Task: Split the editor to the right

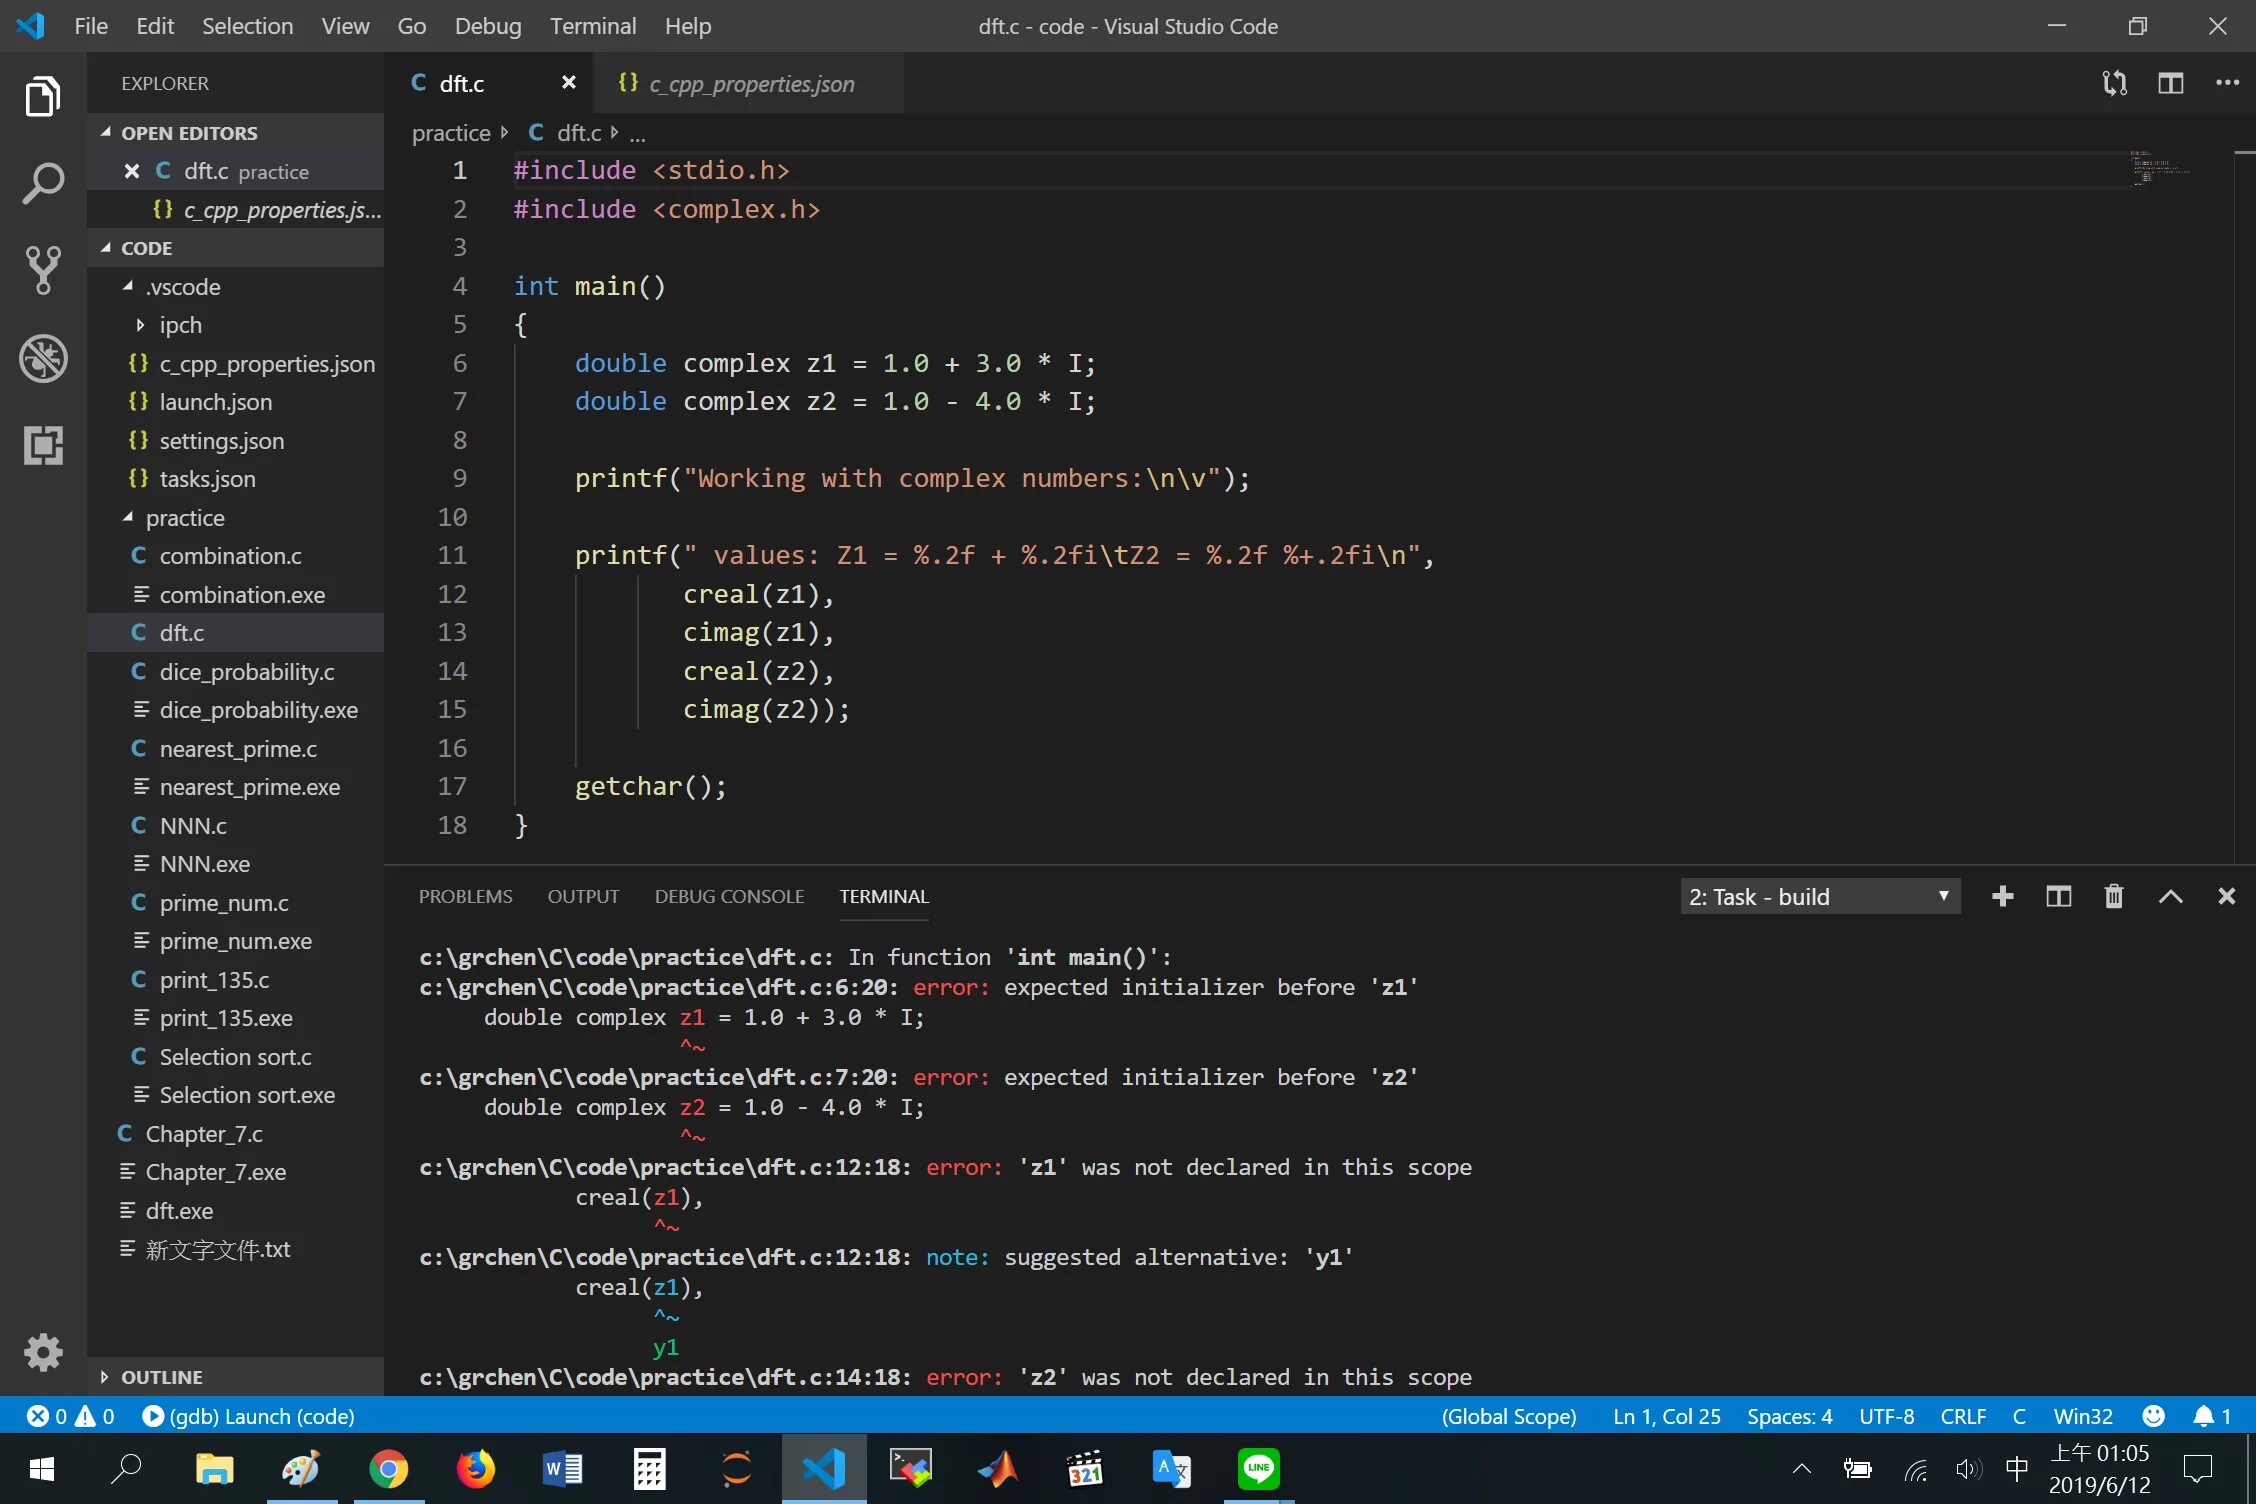Action: (2170, 83)
